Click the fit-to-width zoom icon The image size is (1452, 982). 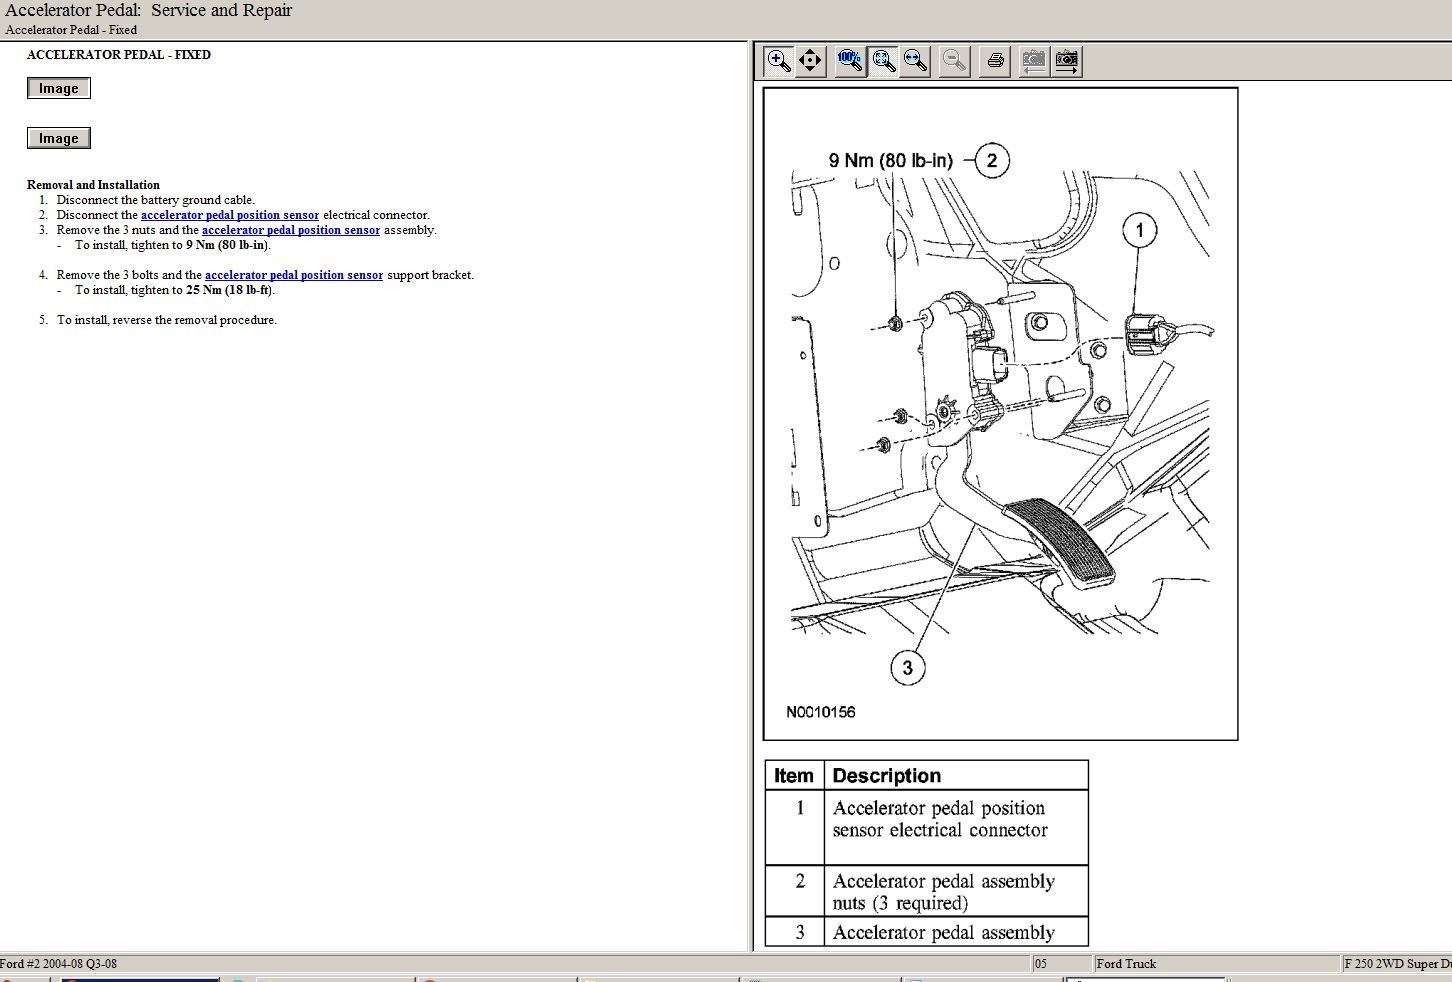click(915, 61)
